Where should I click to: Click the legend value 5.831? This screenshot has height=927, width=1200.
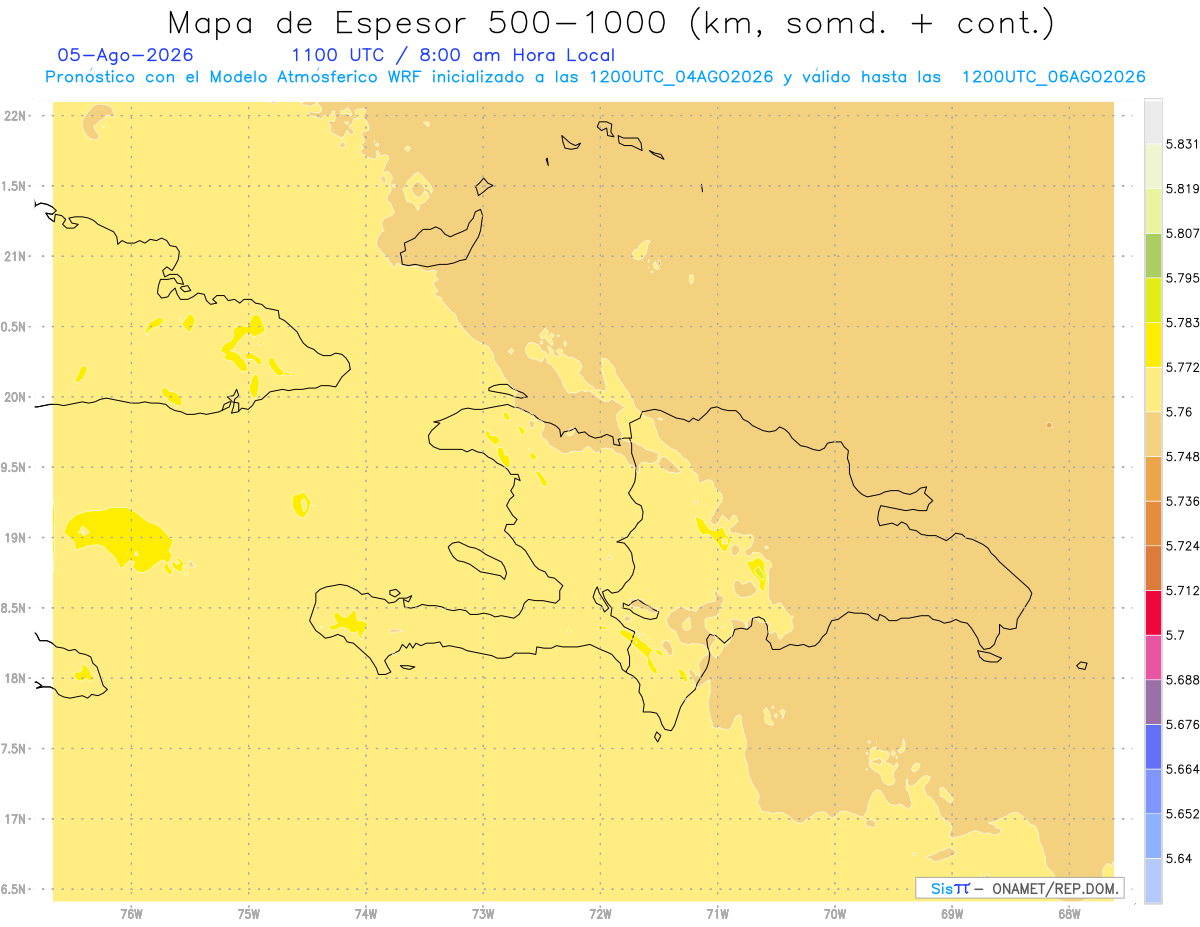(x=1183, y=144)
